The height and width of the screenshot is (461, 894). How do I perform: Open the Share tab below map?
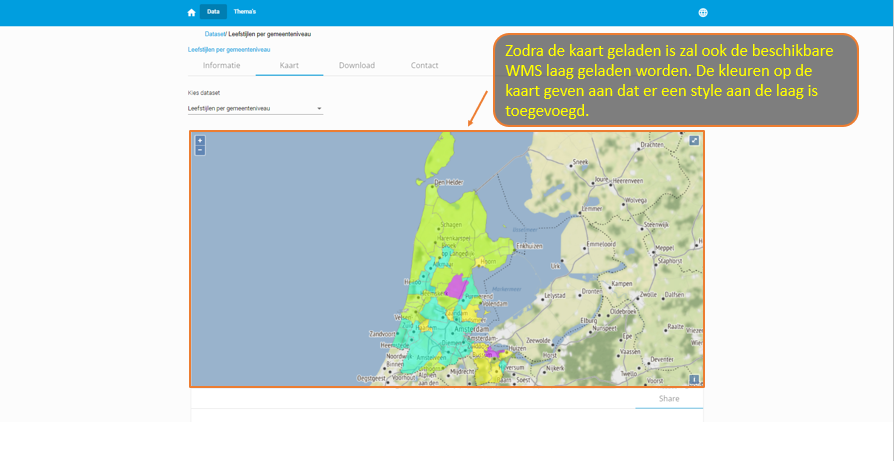point(669,399)
